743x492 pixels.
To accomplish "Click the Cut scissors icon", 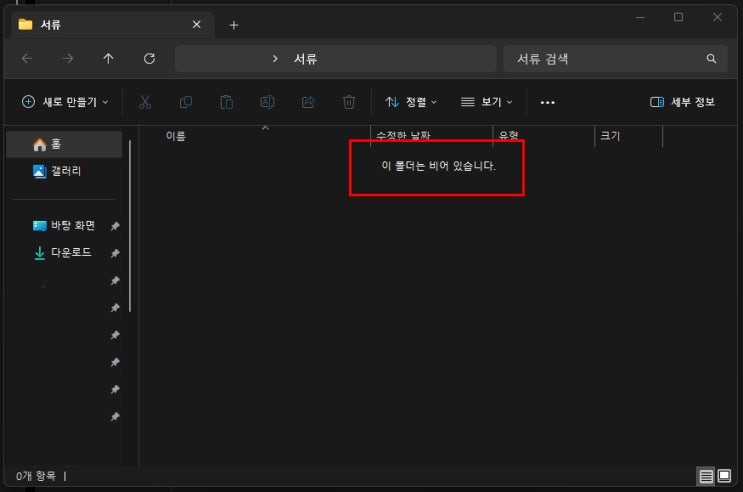I will (x=145, y=102).
